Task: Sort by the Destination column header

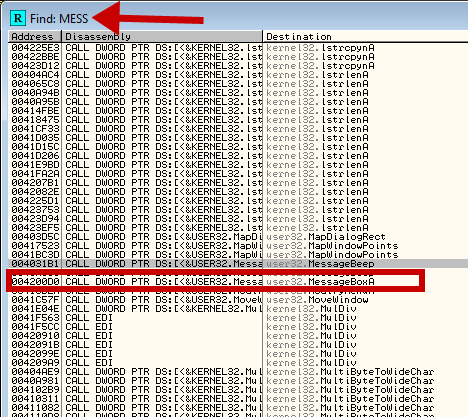Action: [x=365, y=36]
